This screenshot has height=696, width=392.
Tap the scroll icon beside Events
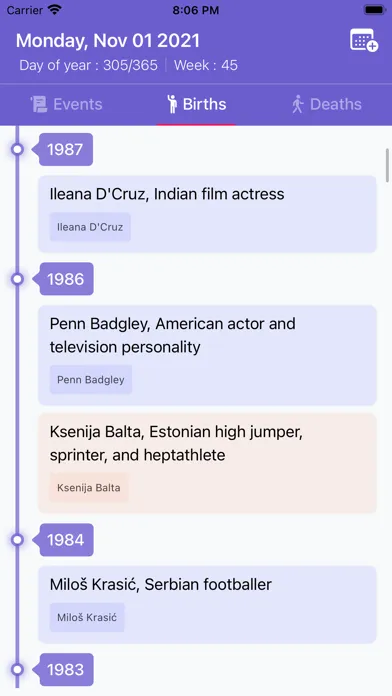(39, 104)
